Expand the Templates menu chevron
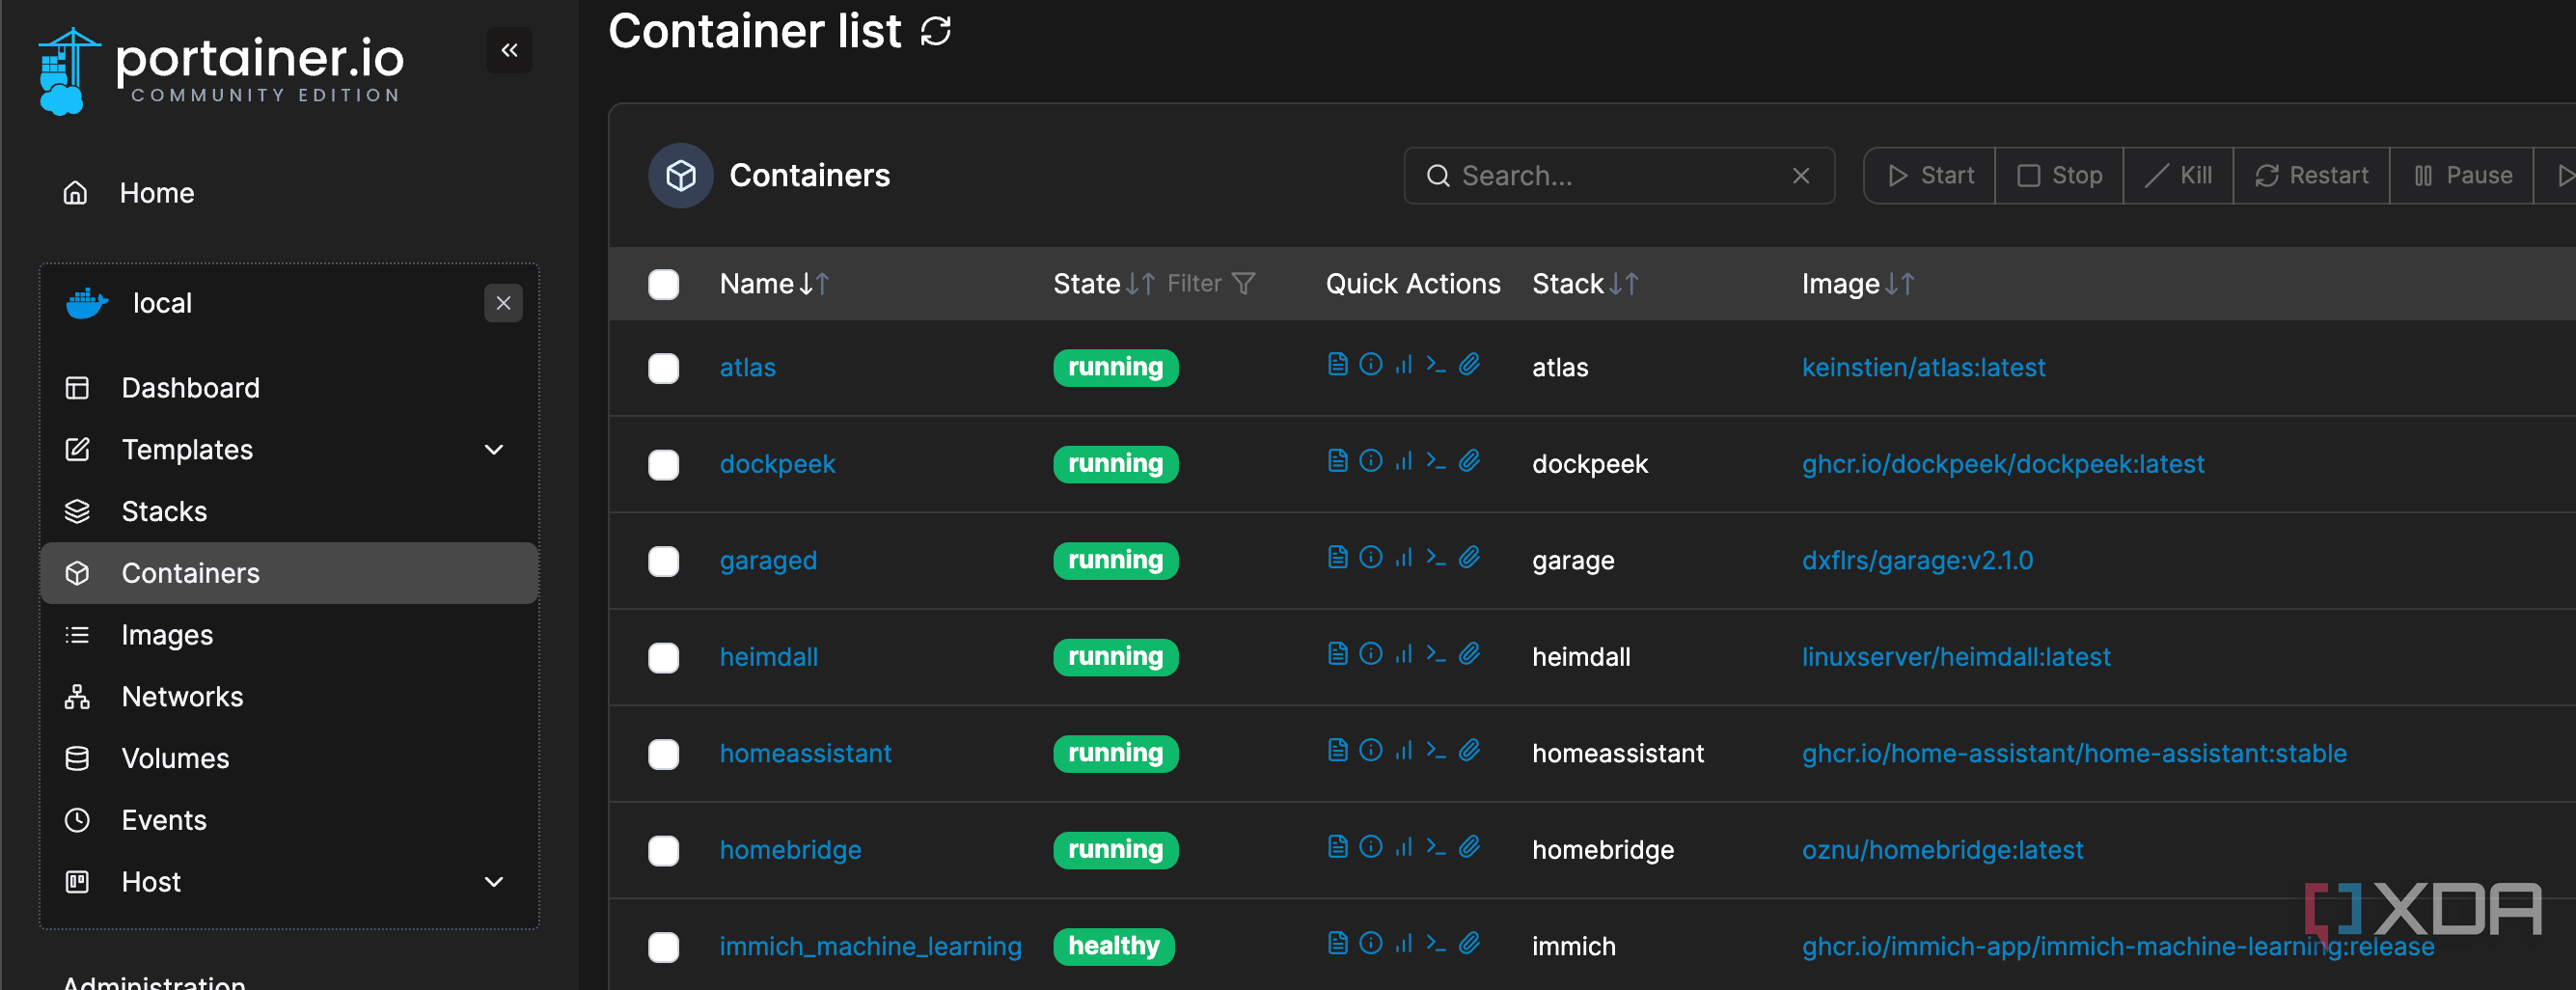Image resolution: width=2576 pixels, height=990 pixels. pyautogui.click(x=493, y=450)
